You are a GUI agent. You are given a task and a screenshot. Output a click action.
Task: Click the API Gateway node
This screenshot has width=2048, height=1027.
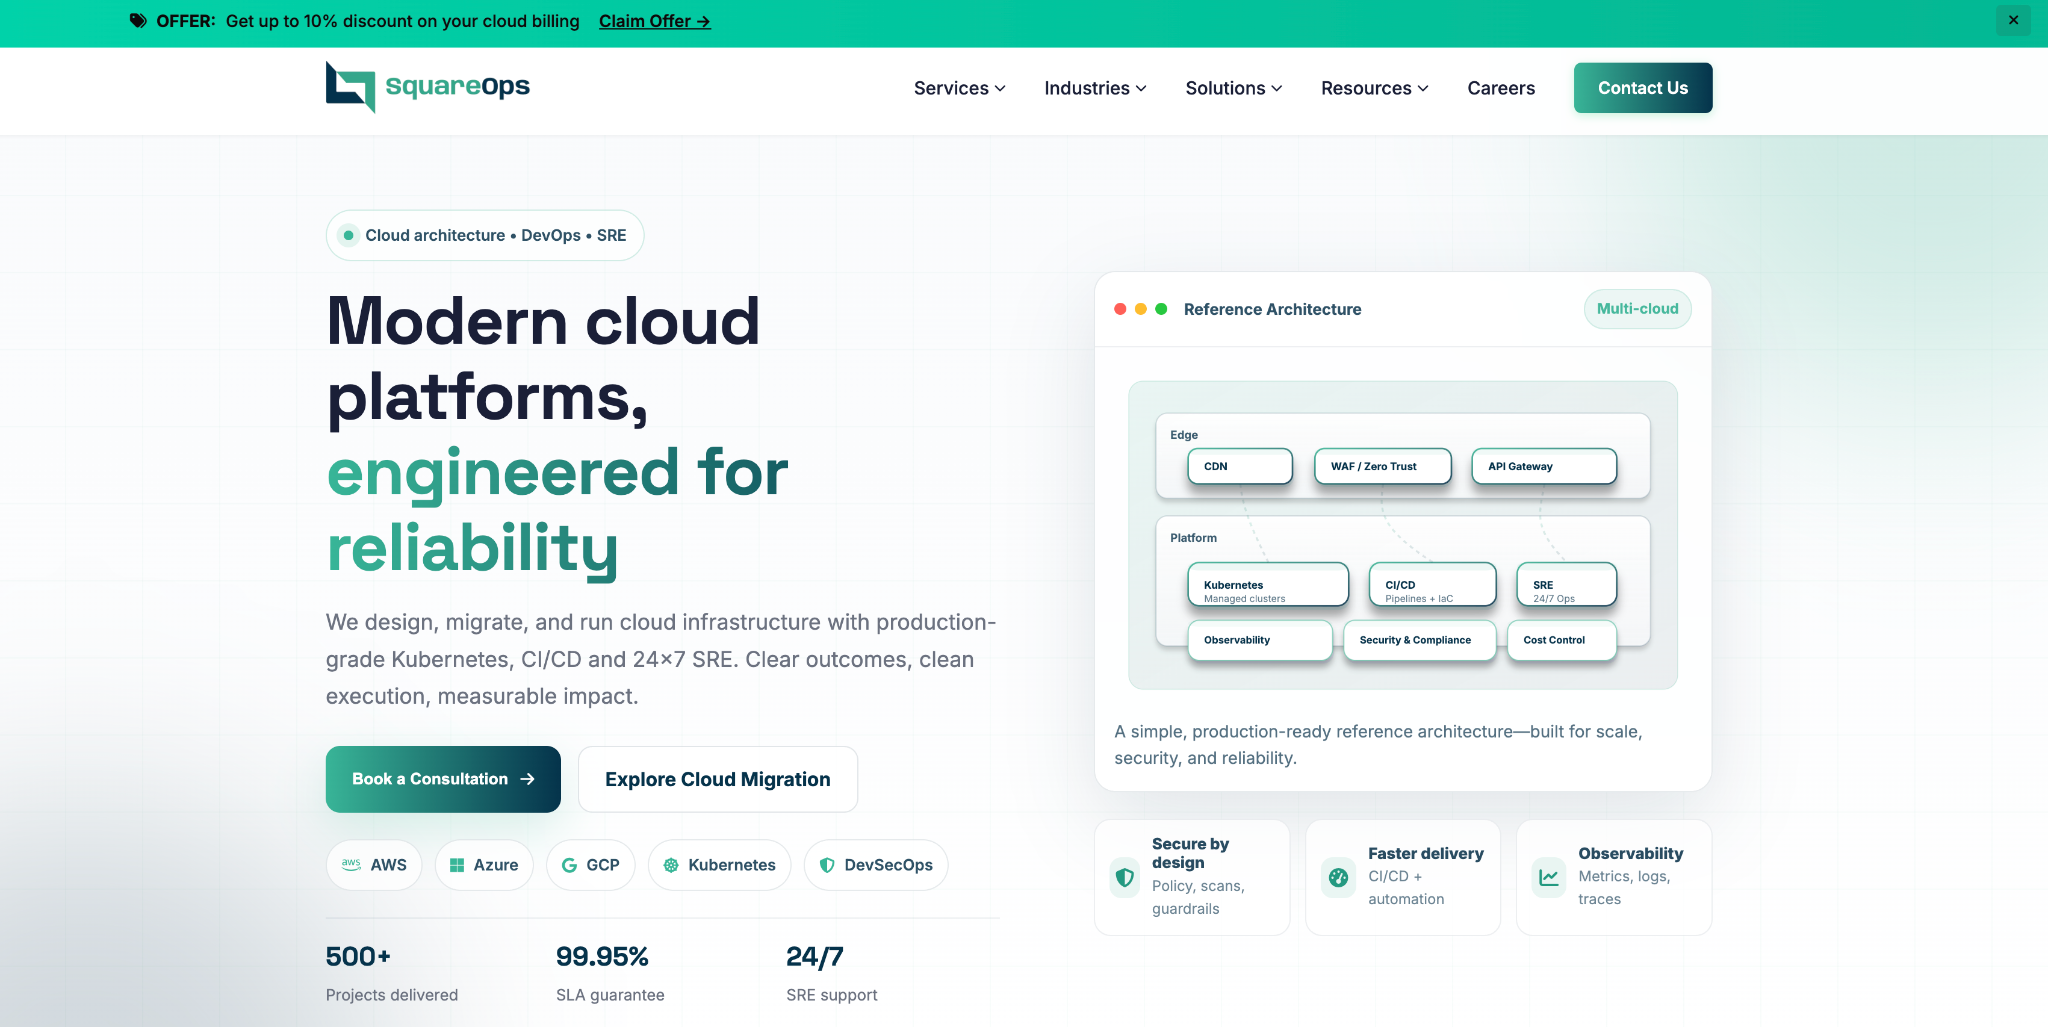pos(1544,466)
